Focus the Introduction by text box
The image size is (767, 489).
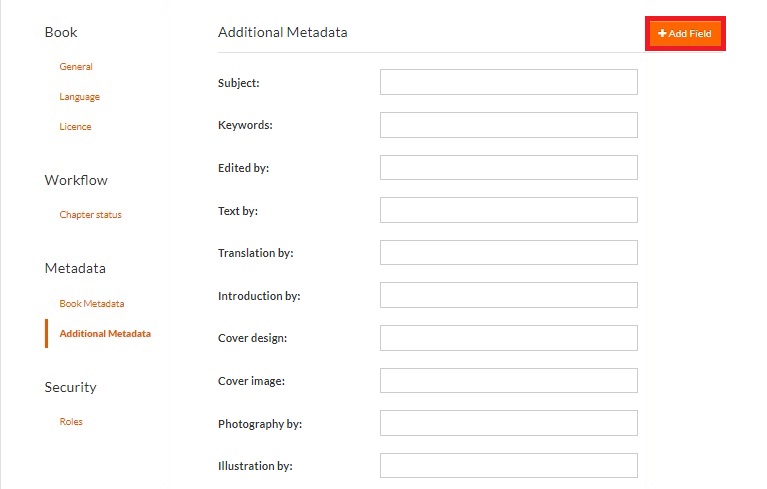click(508, 295)
